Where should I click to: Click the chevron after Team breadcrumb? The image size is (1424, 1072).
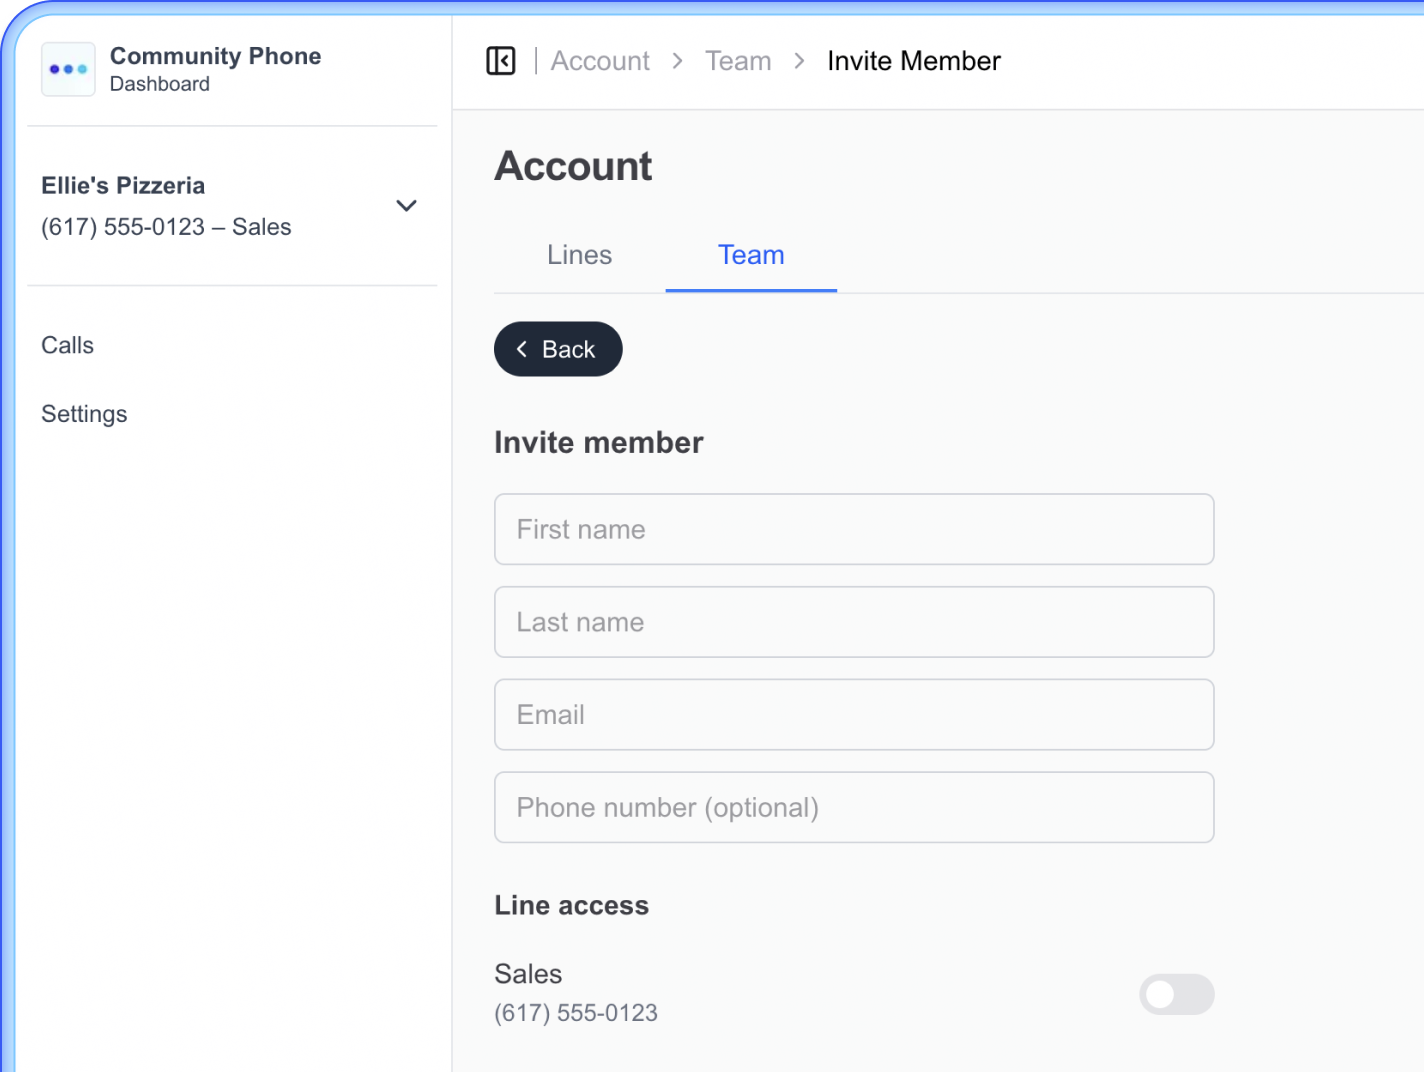click(799, 61)
